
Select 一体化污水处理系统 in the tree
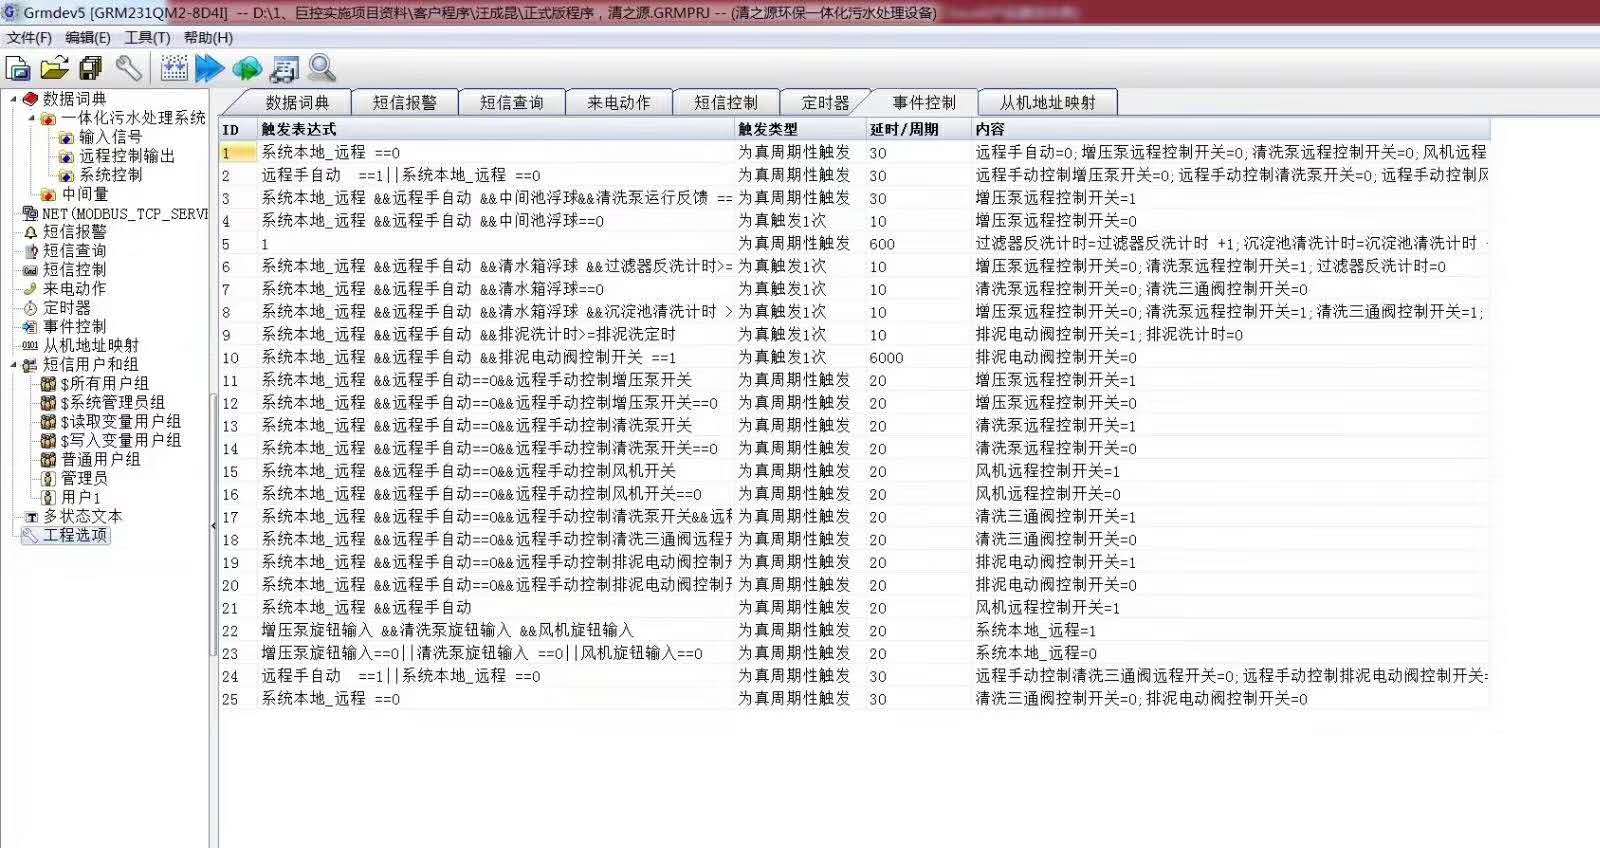[133, 118]
